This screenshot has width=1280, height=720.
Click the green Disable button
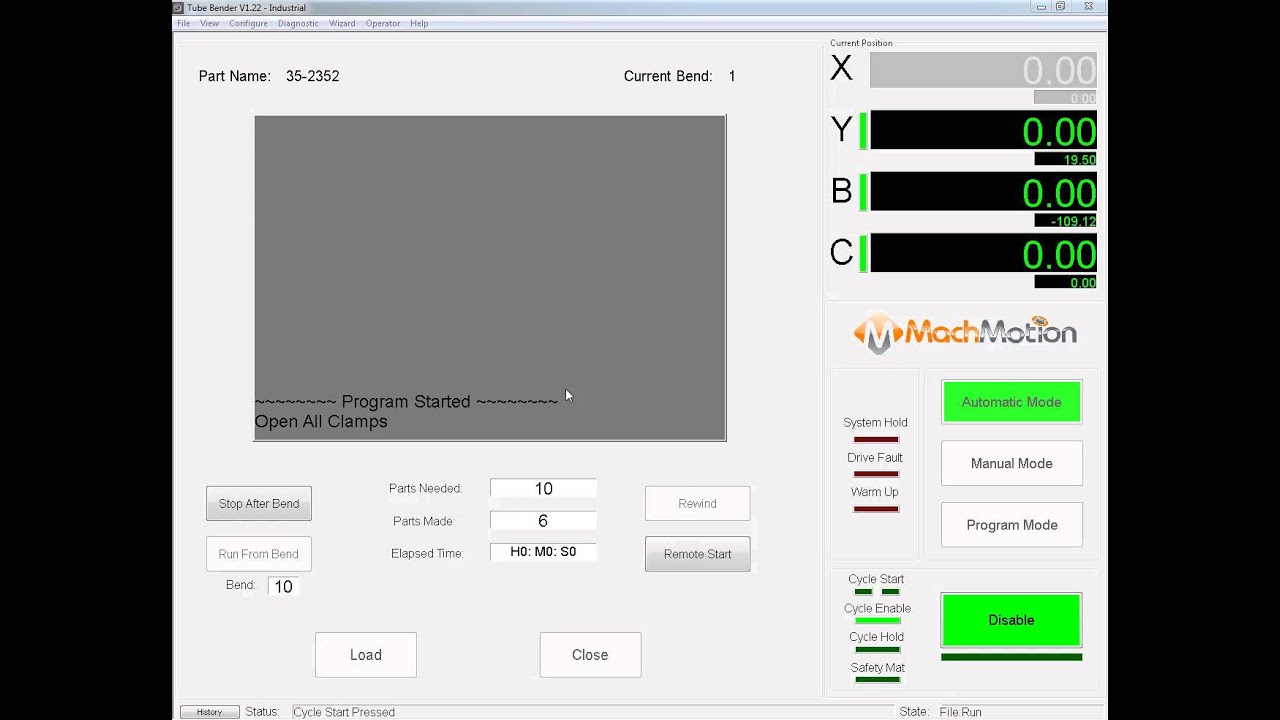coord(1011,620)
